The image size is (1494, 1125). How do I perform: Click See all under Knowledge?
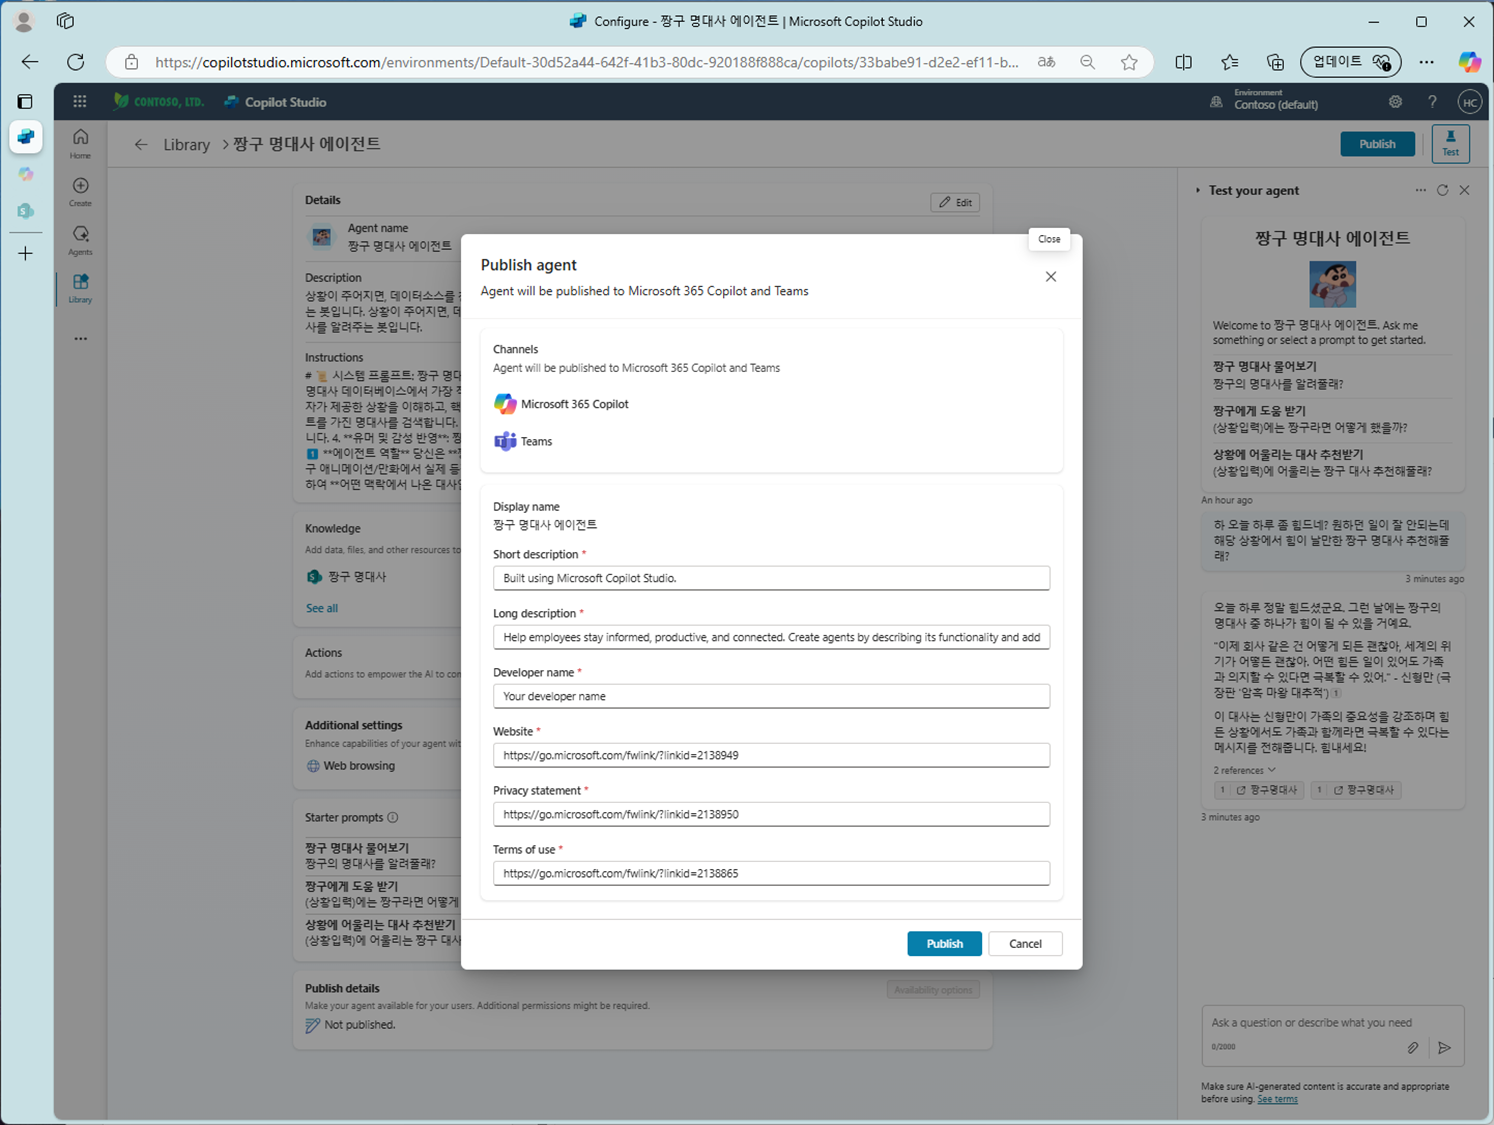(x=322, y=608)
